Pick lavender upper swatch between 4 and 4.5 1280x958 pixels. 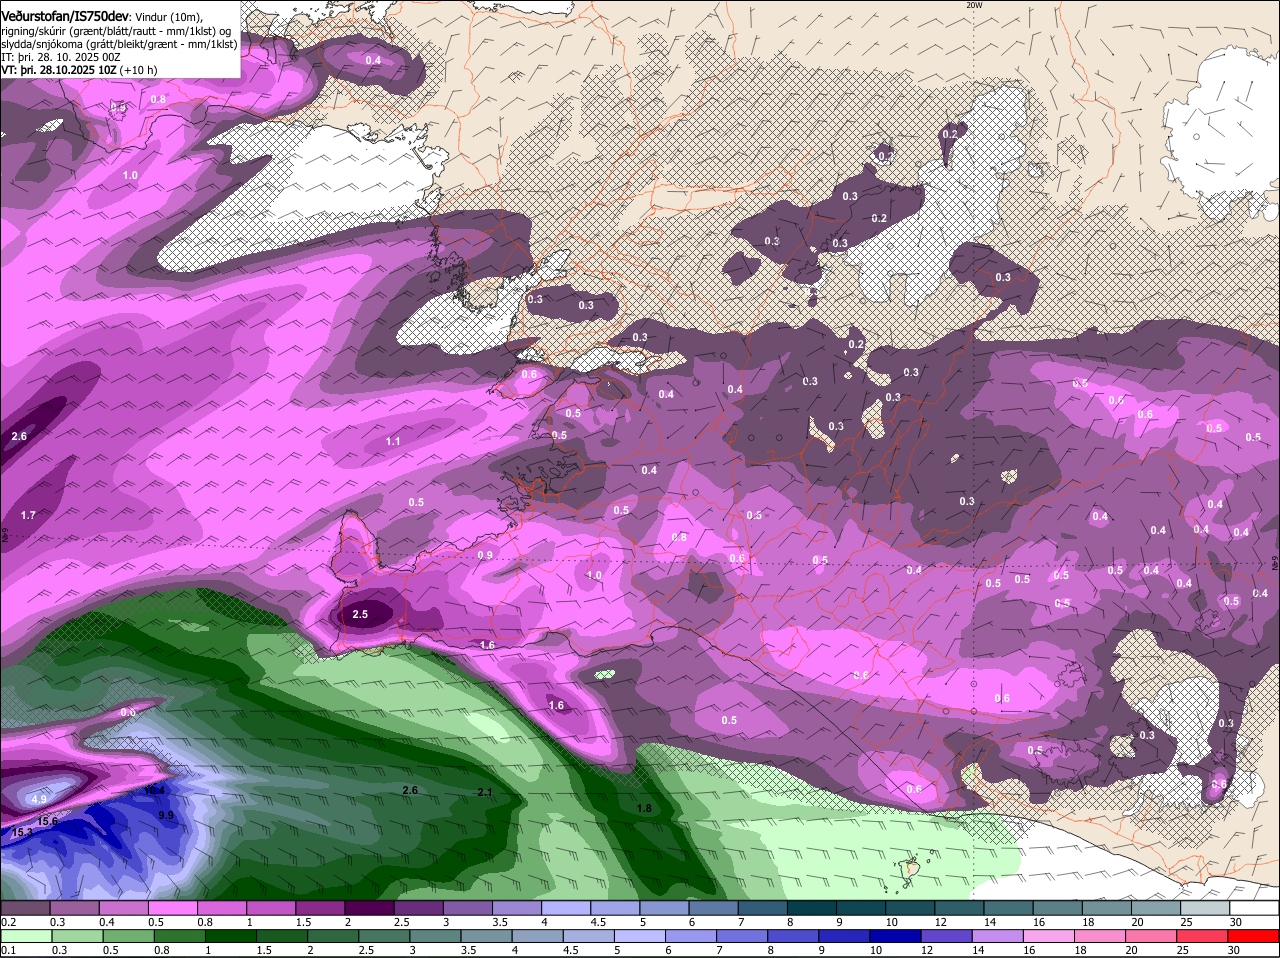pyautogui.click(x=565, y=907)
